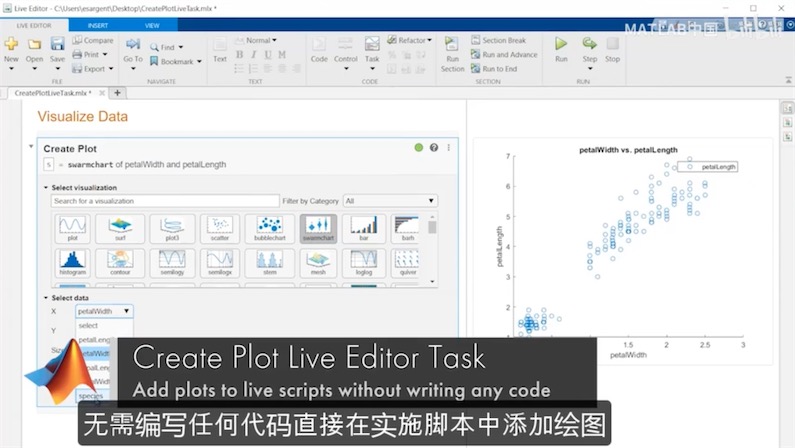Insert a Text block
Viewport: 795px width, 448px height.
pos(220,50)
